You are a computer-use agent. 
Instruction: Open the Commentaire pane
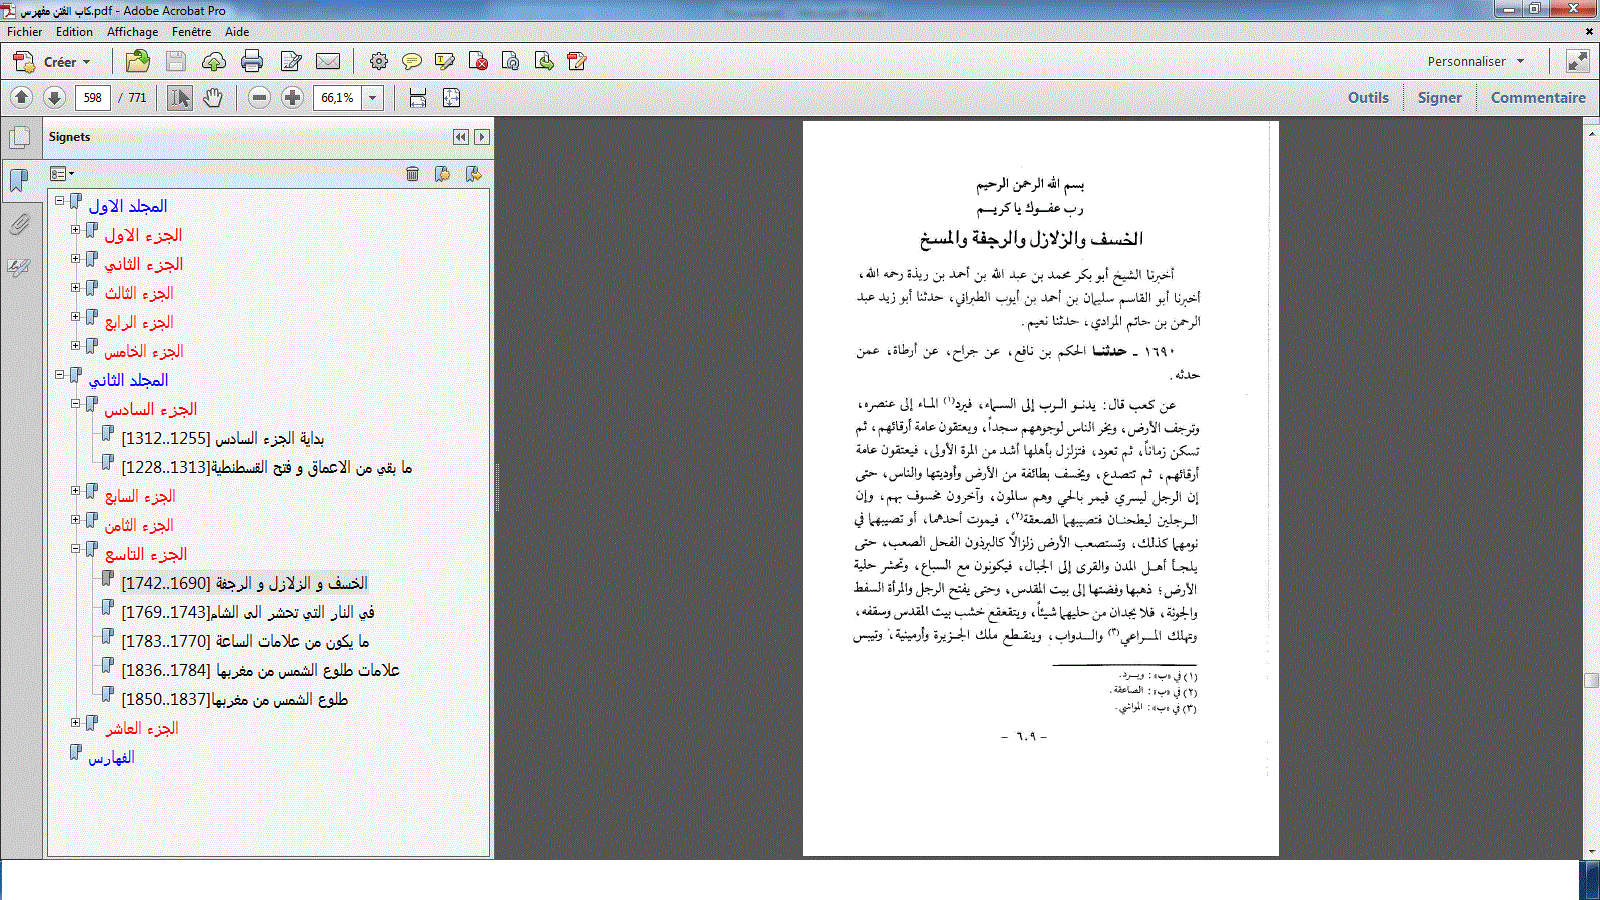(x=1537, y=98)
